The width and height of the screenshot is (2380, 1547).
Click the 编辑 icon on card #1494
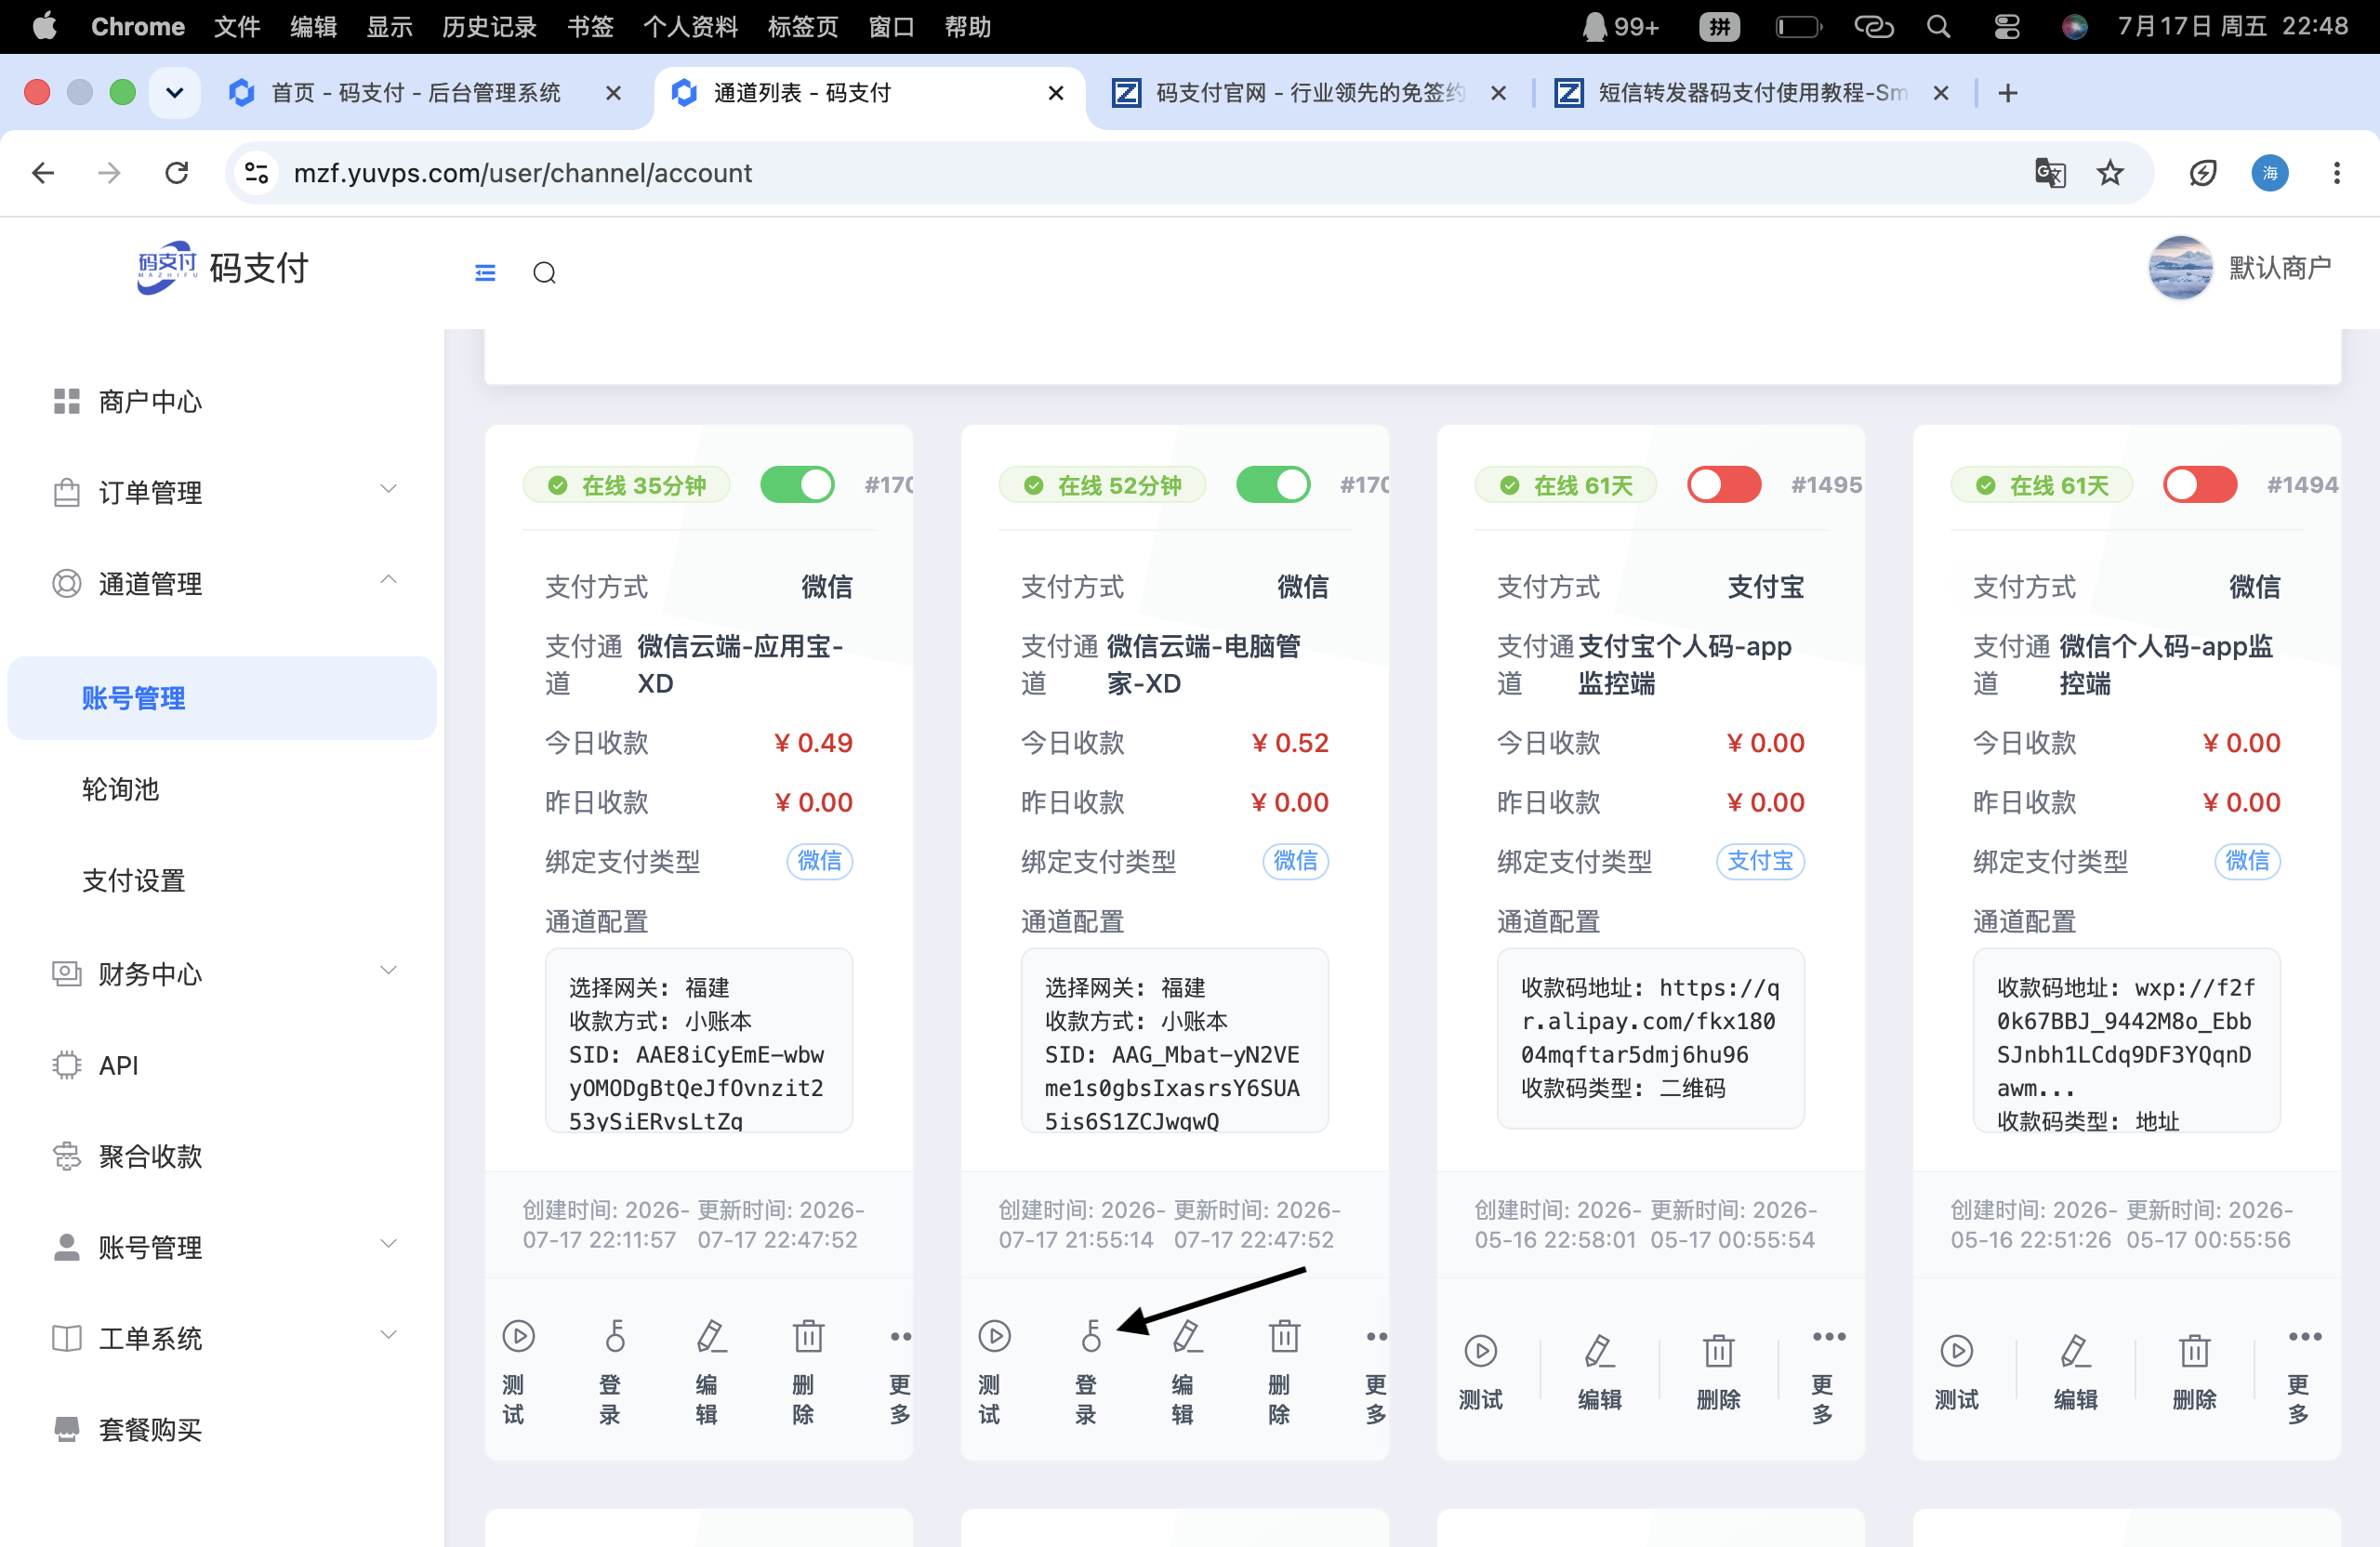pos(2075,1351)
